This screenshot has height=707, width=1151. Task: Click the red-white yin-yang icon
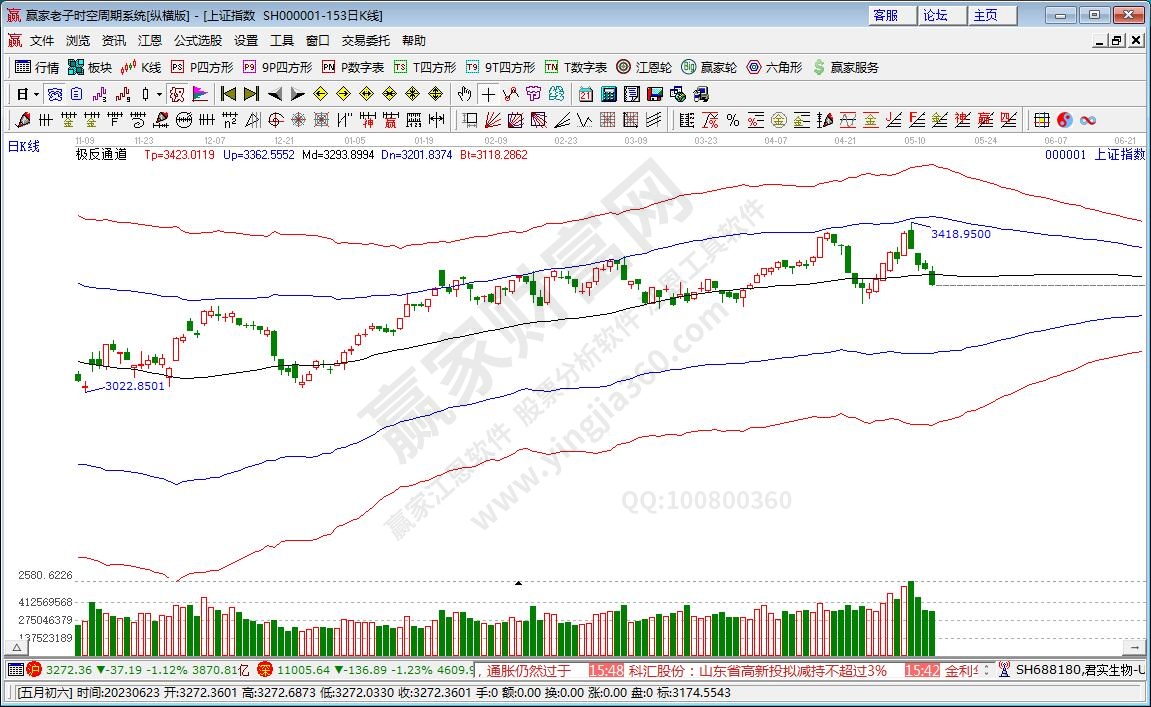tap(1064, 120)
